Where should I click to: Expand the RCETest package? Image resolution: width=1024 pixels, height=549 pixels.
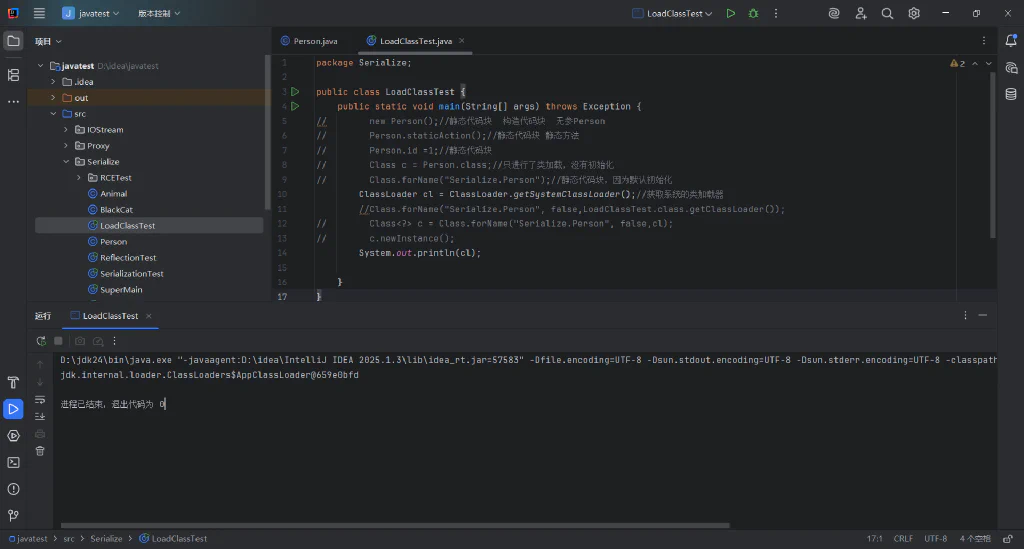pyautogui.click(x=79, y=178)
